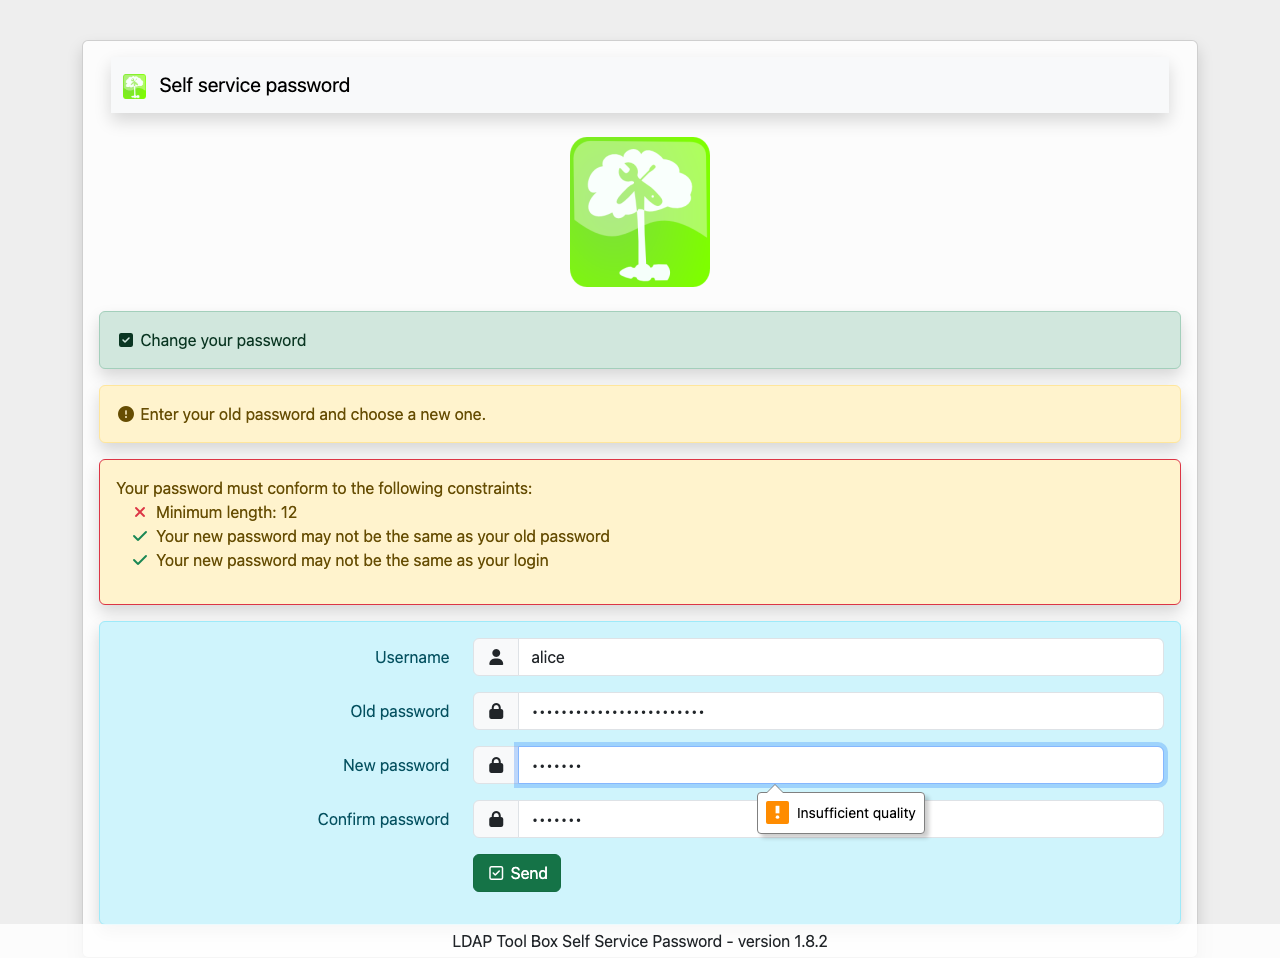Focus the New password input field
This screenshot has width=1280, height=958.
pos(841,765)
